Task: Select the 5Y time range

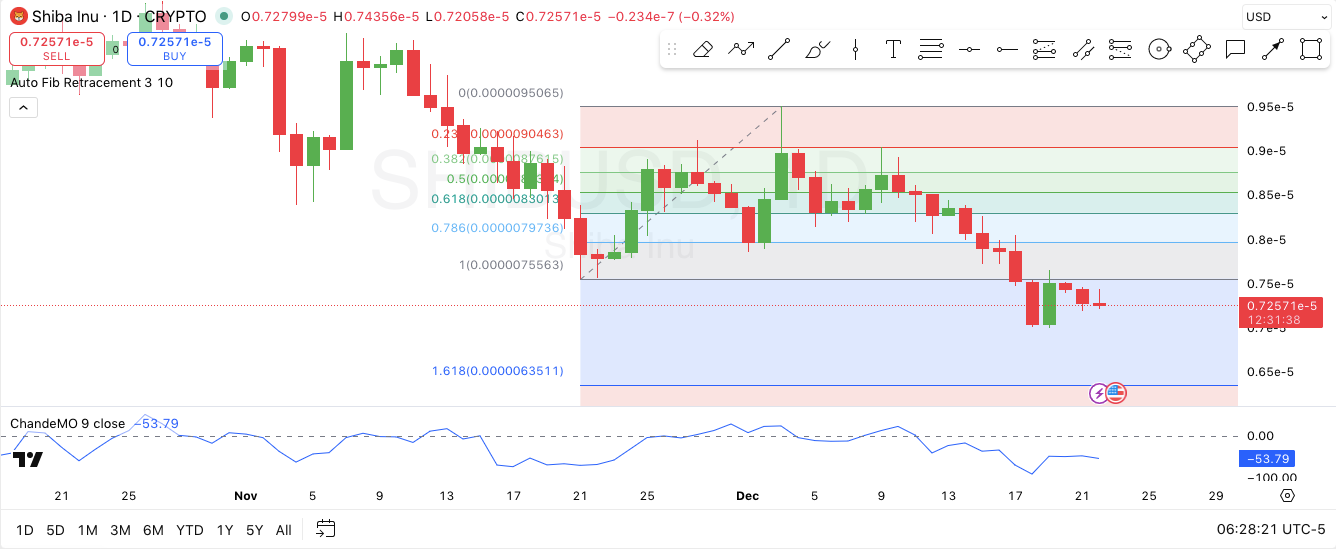Action: point(255,530)
